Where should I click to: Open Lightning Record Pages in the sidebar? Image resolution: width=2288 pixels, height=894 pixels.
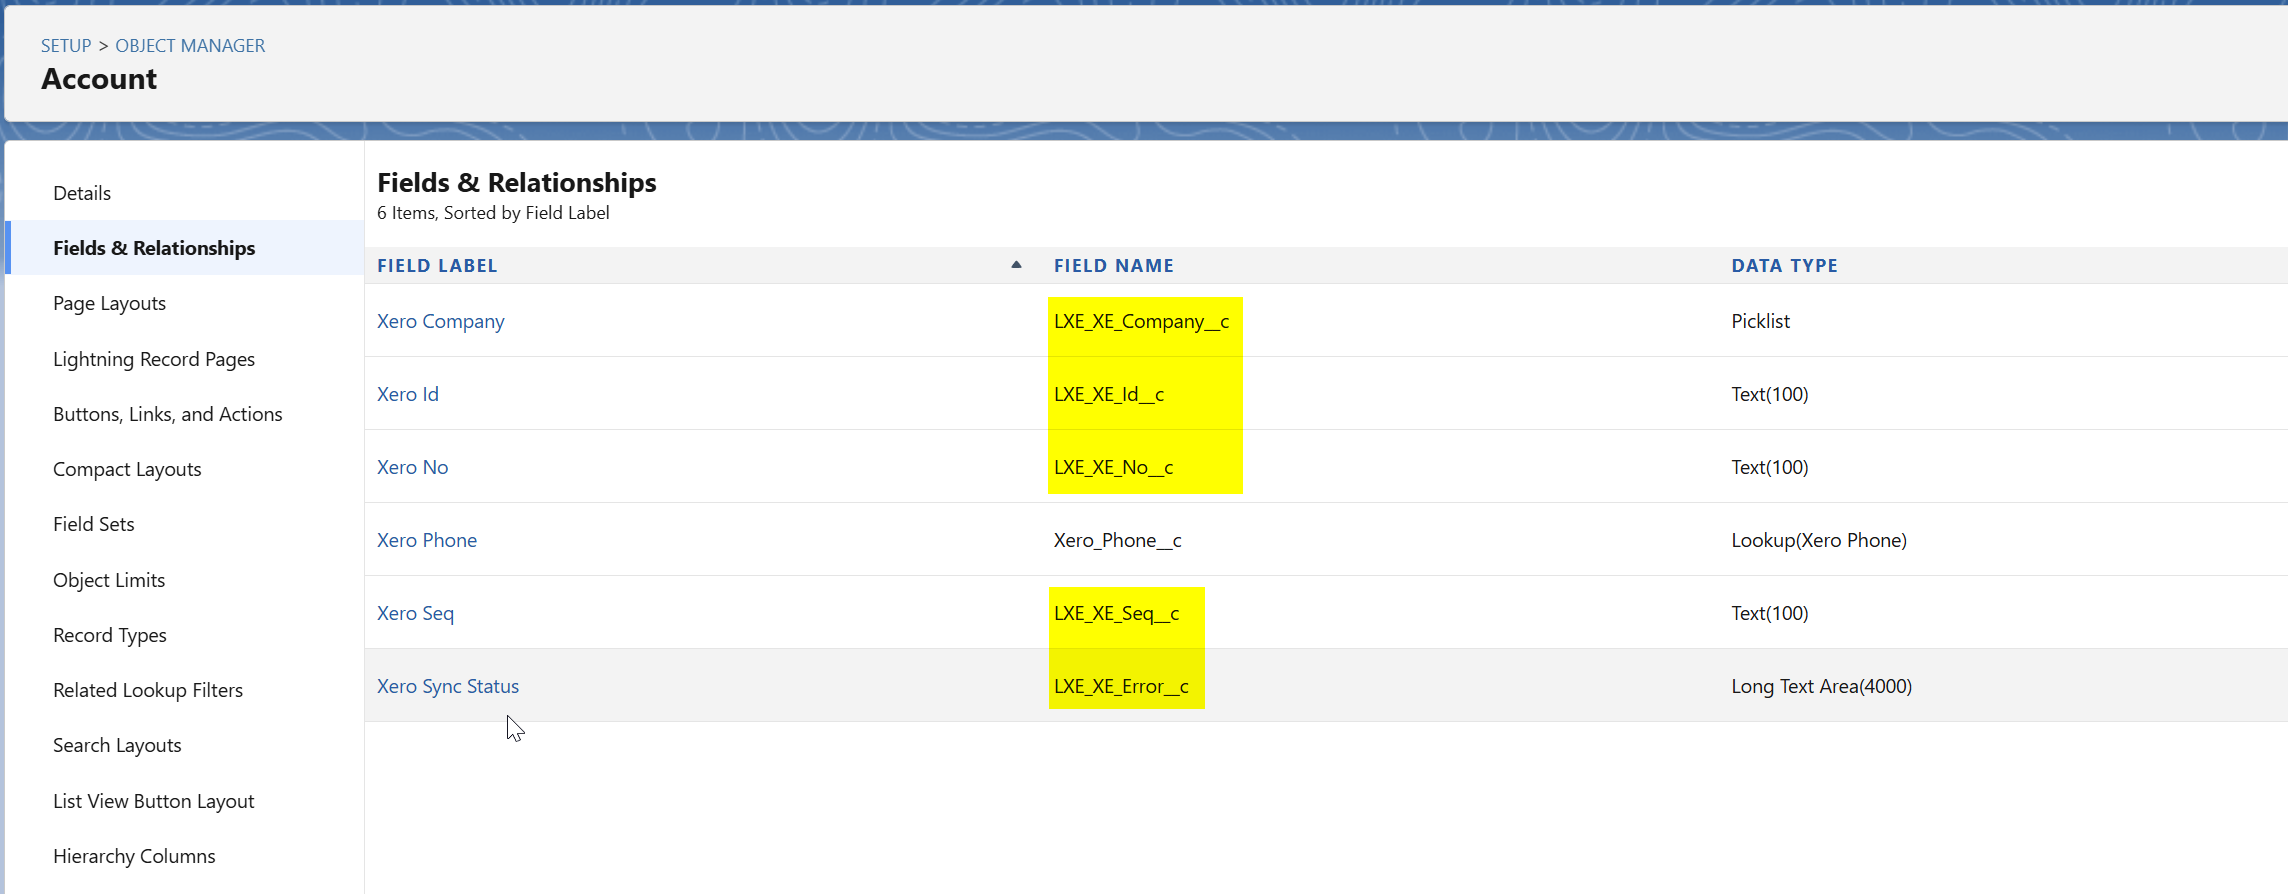click(154, 360)
